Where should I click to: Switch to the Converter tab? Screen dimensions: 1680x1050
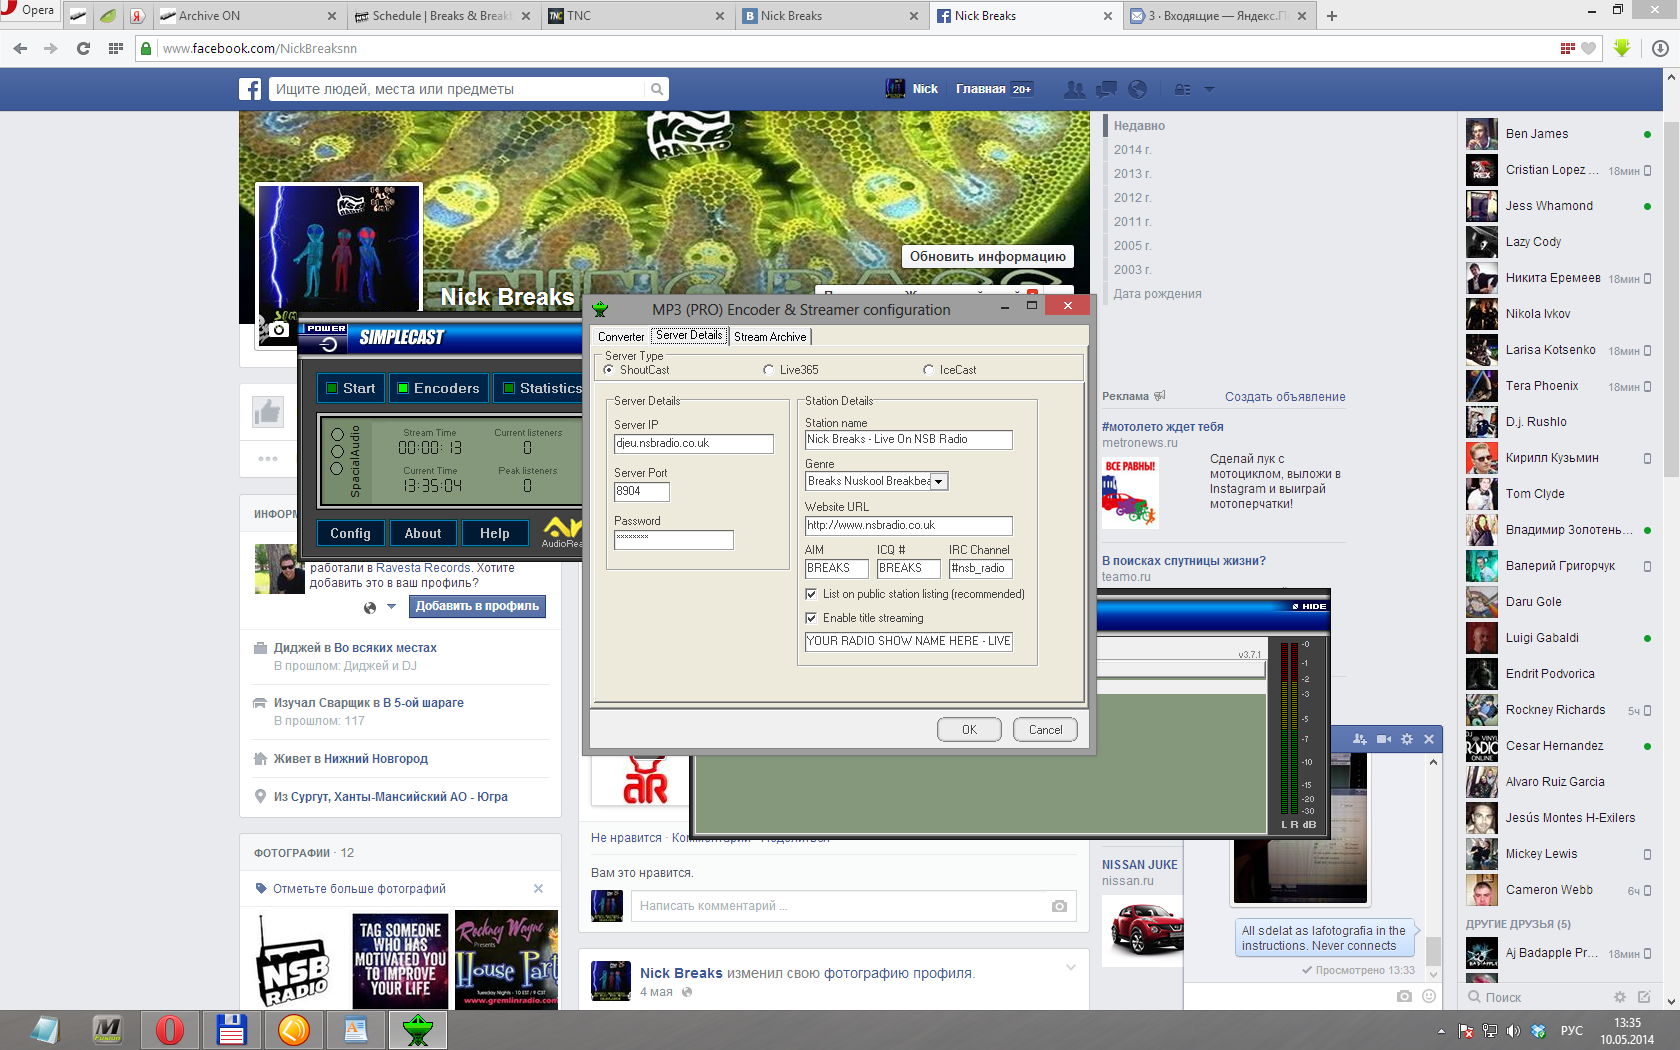[621, 337]
